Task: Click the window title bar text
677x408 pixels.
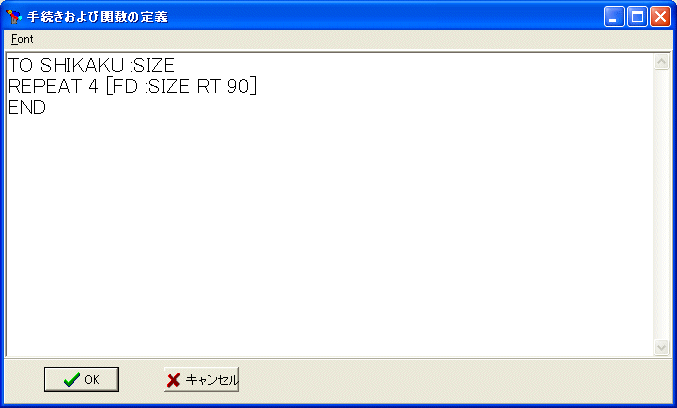Action: point(97,17)
